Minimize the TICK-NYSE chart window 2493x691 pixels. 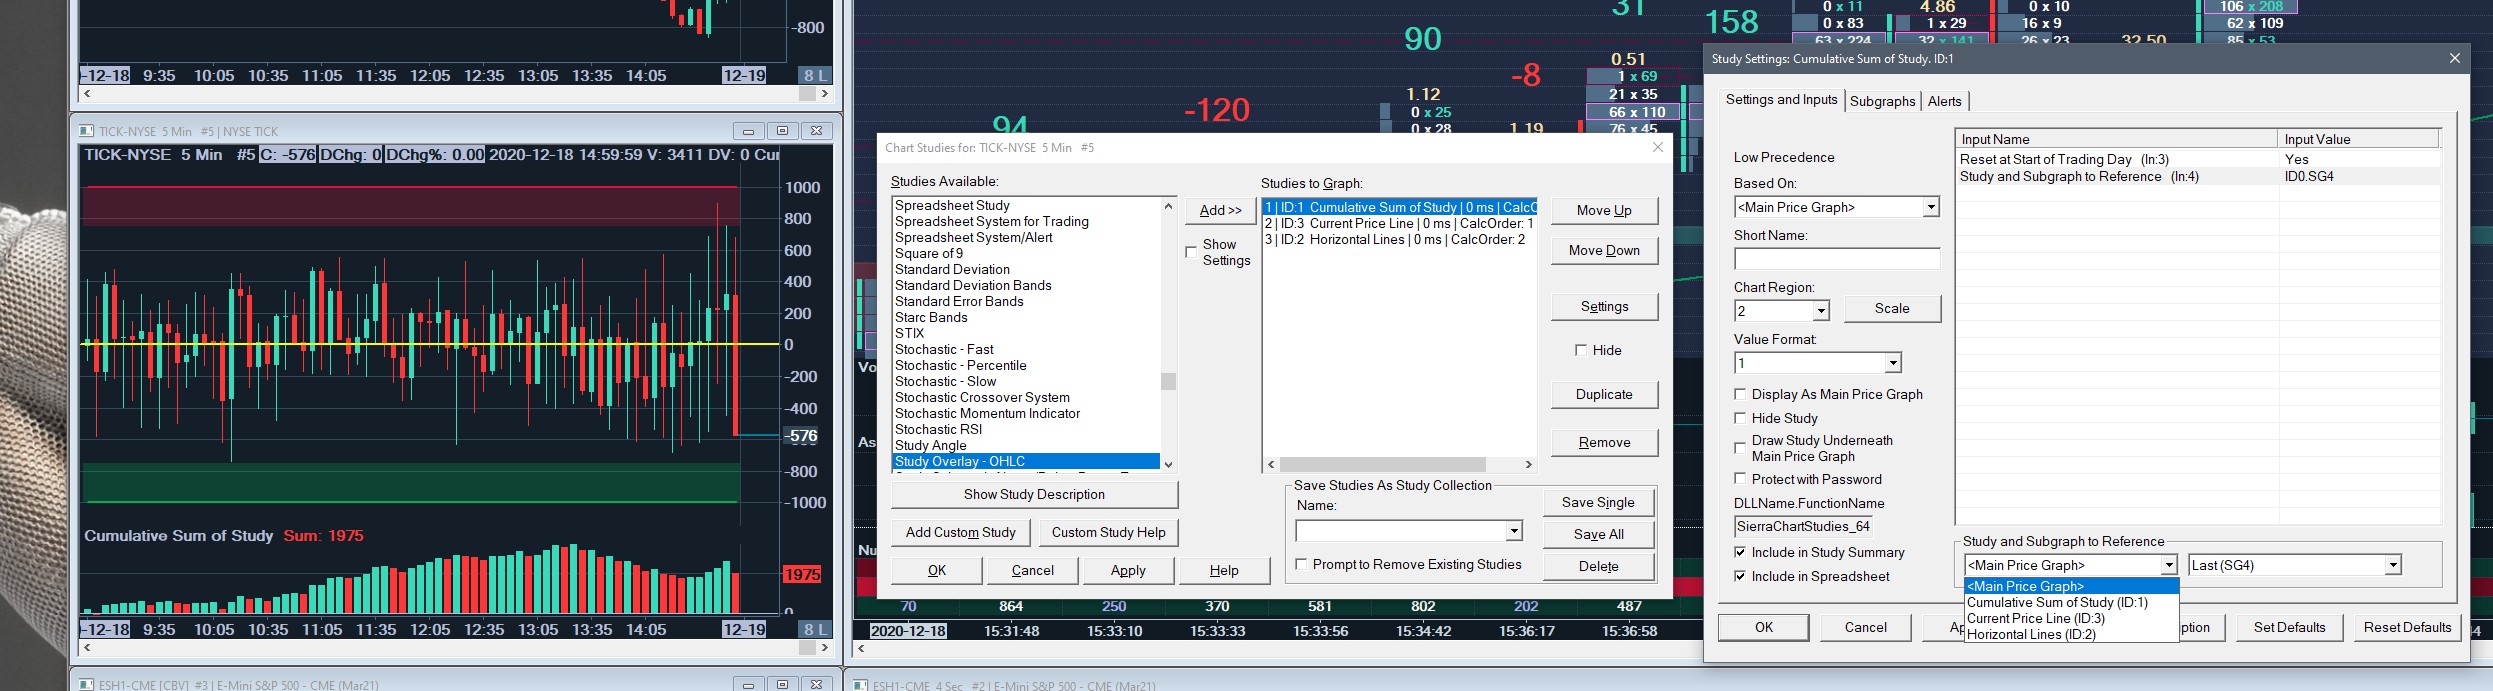(x=747, y=131)
